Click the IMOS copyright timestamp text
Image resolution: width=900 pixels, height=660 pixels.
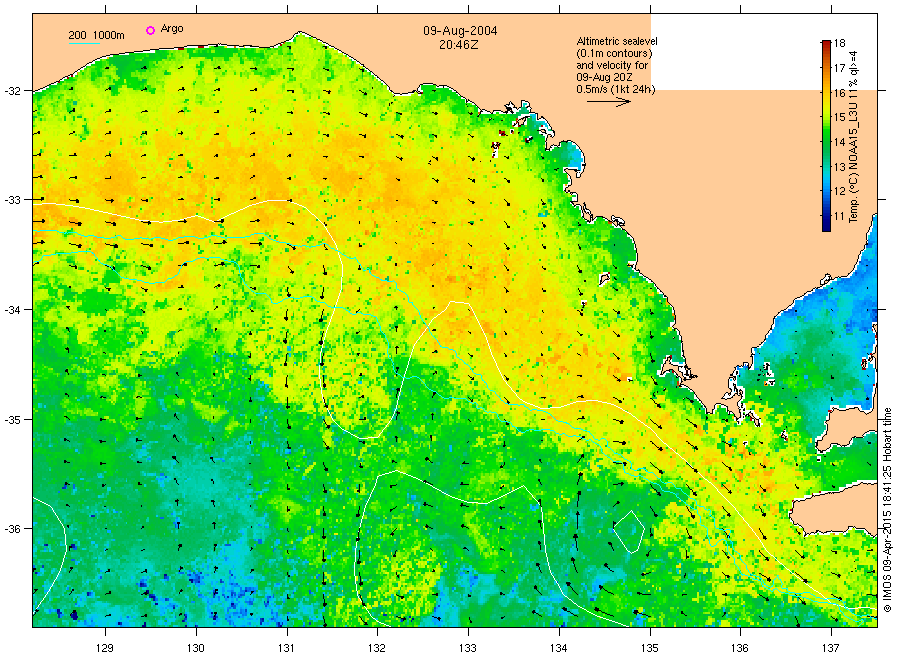[887, 510]
